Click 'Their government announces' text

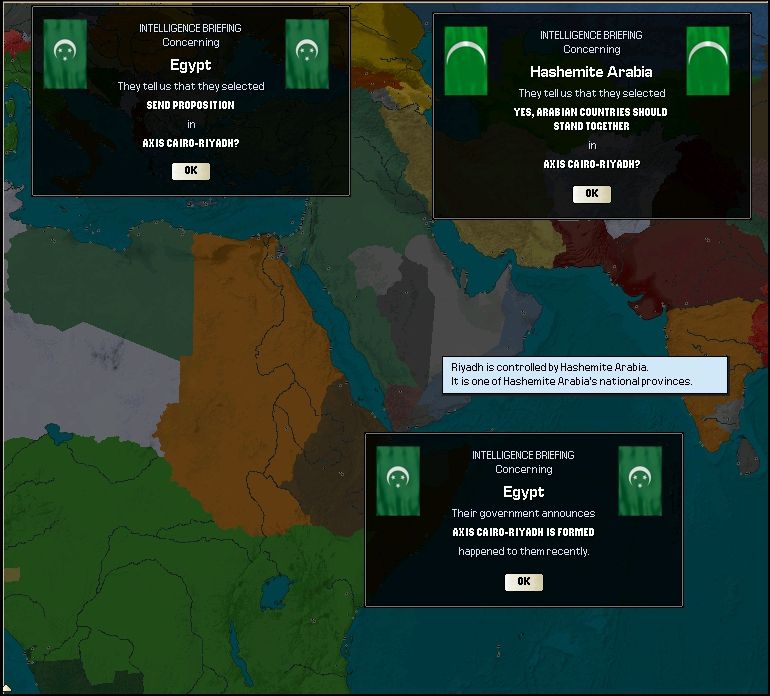point(523,513)
